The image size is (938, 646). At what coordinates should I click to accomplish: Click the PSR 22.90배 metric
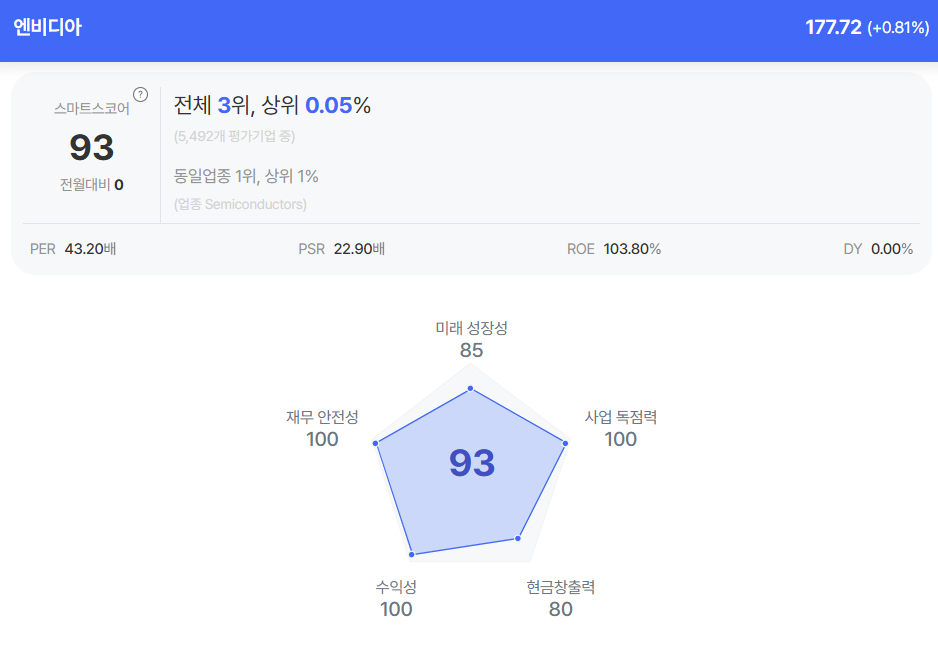[x=341, y=249]
